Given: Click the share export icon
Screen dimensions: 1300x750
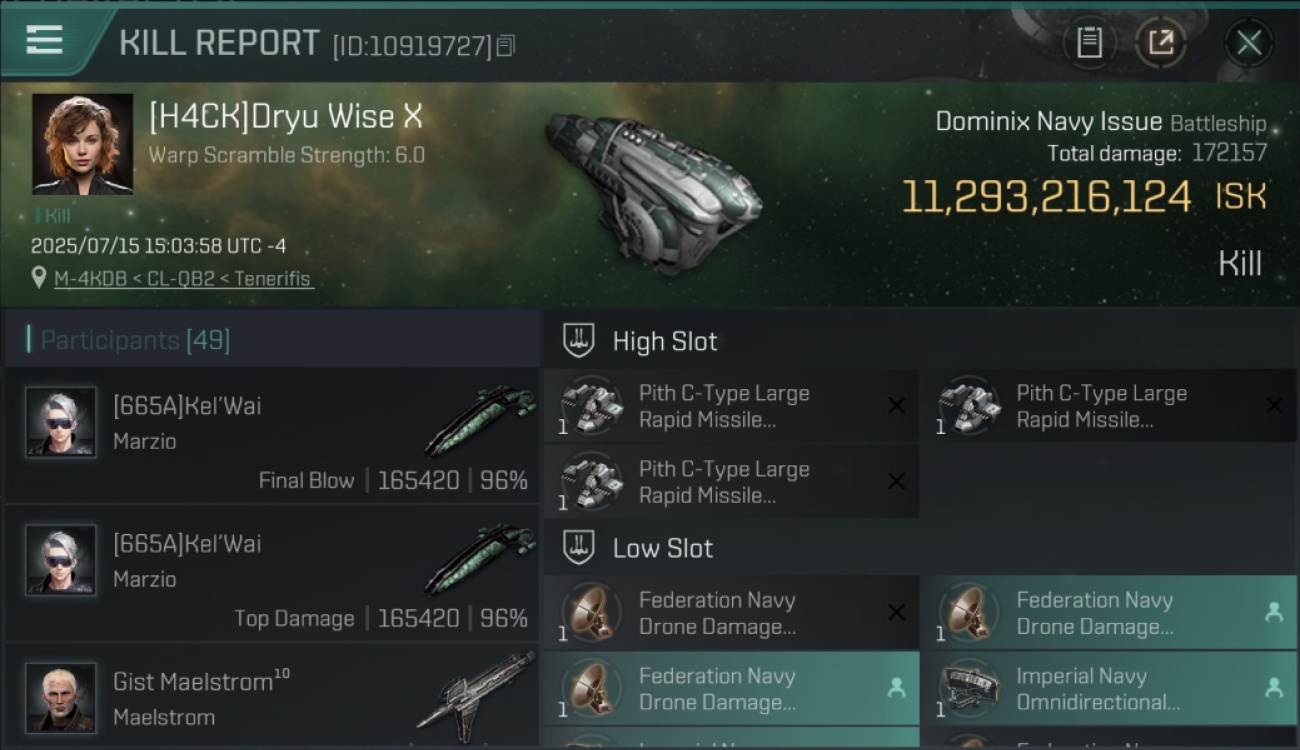Looking at the screenshot, I should (x=1161, y=43).
